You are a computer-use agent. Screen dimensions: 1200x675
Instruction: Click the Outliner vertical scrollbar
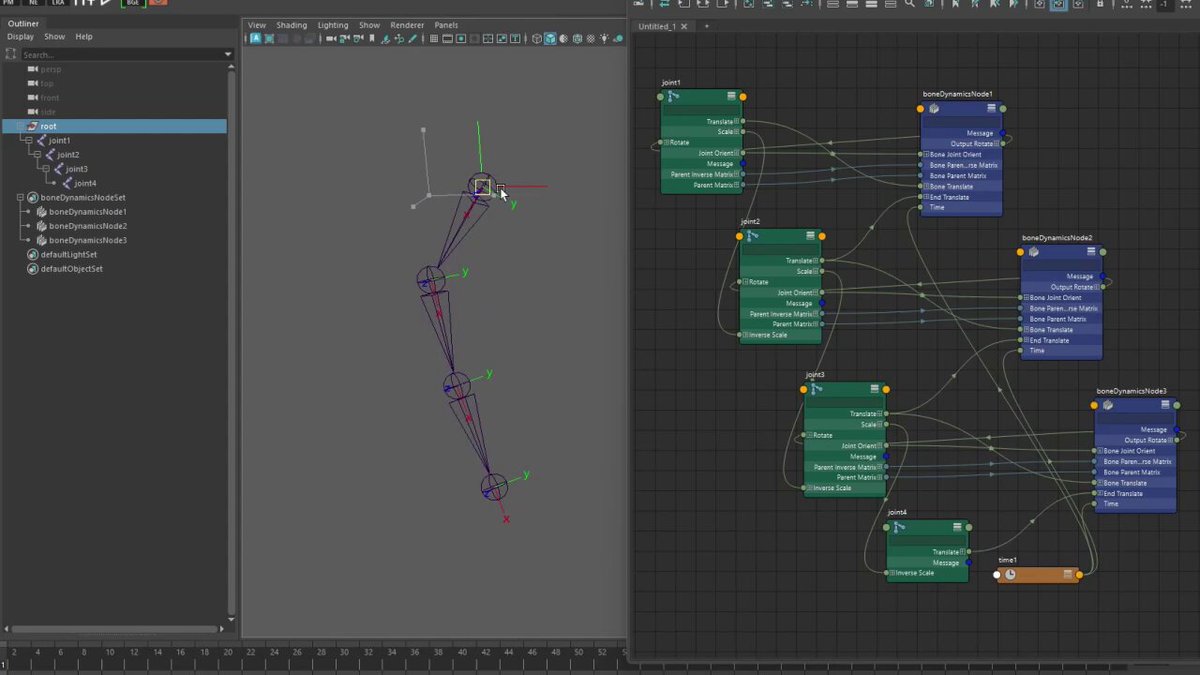[x=232, y=330]
